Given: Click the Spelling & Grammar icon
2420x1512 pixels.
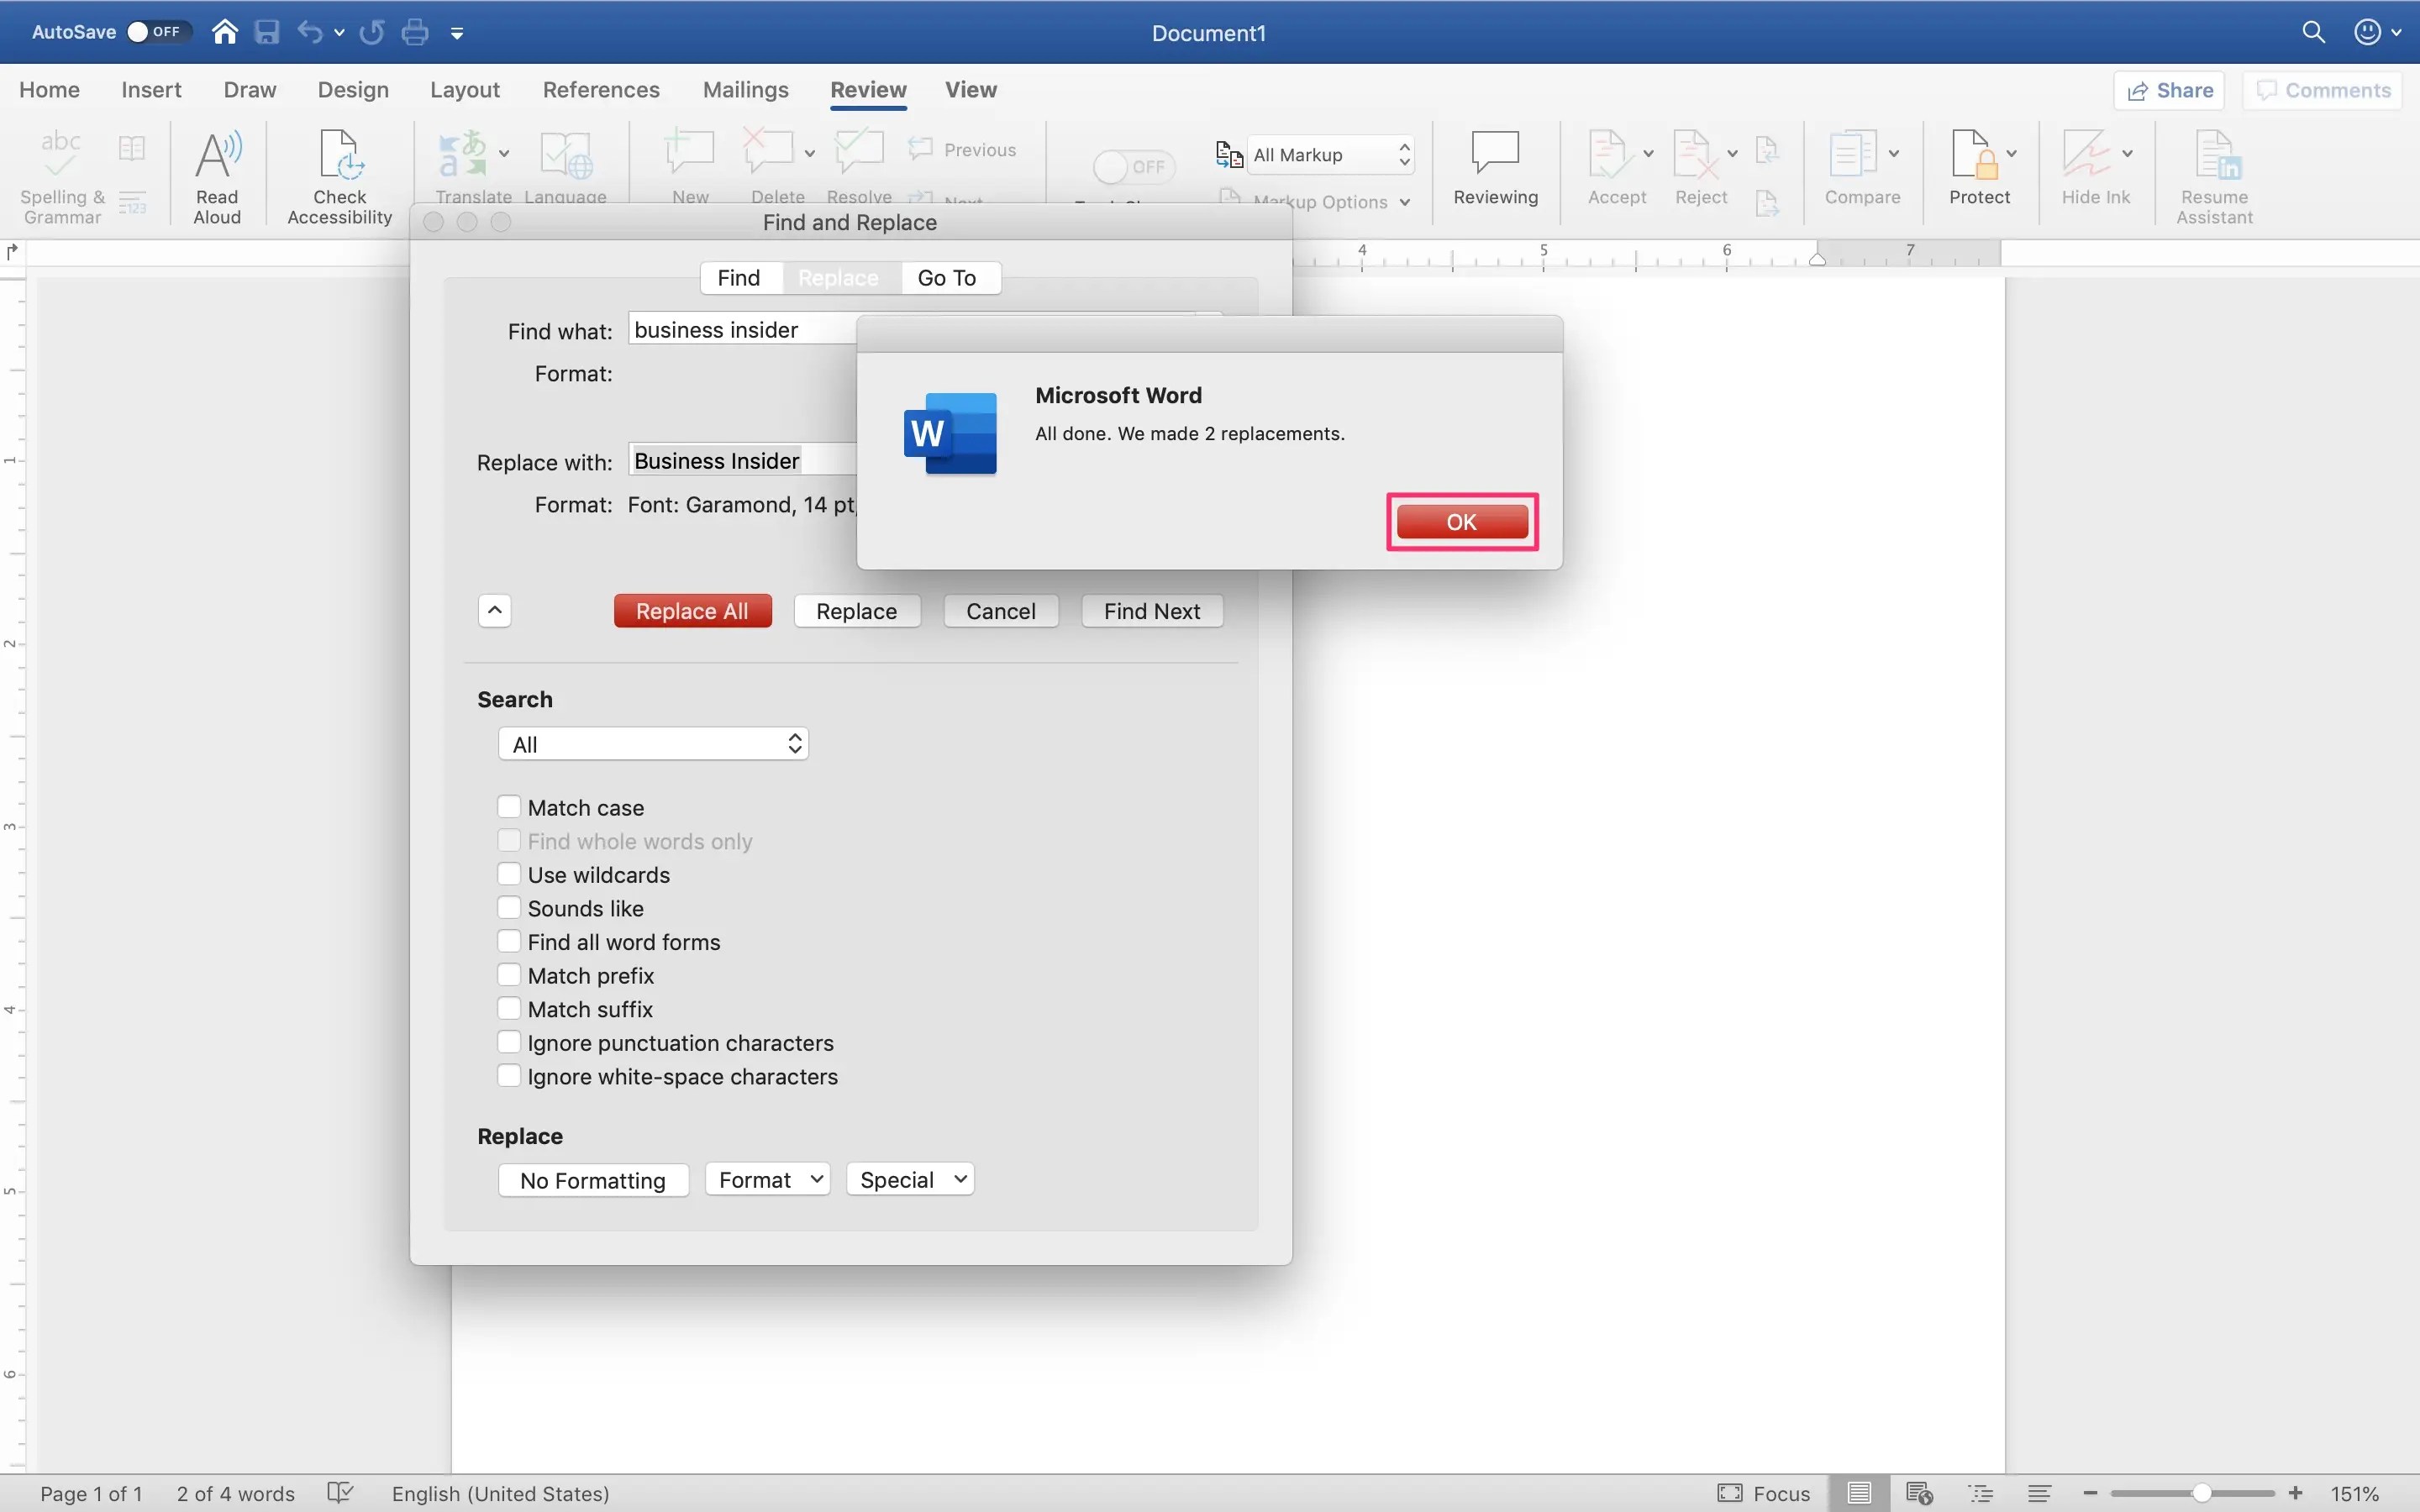Looking at the screenshot, I should [x=61, y=157].
